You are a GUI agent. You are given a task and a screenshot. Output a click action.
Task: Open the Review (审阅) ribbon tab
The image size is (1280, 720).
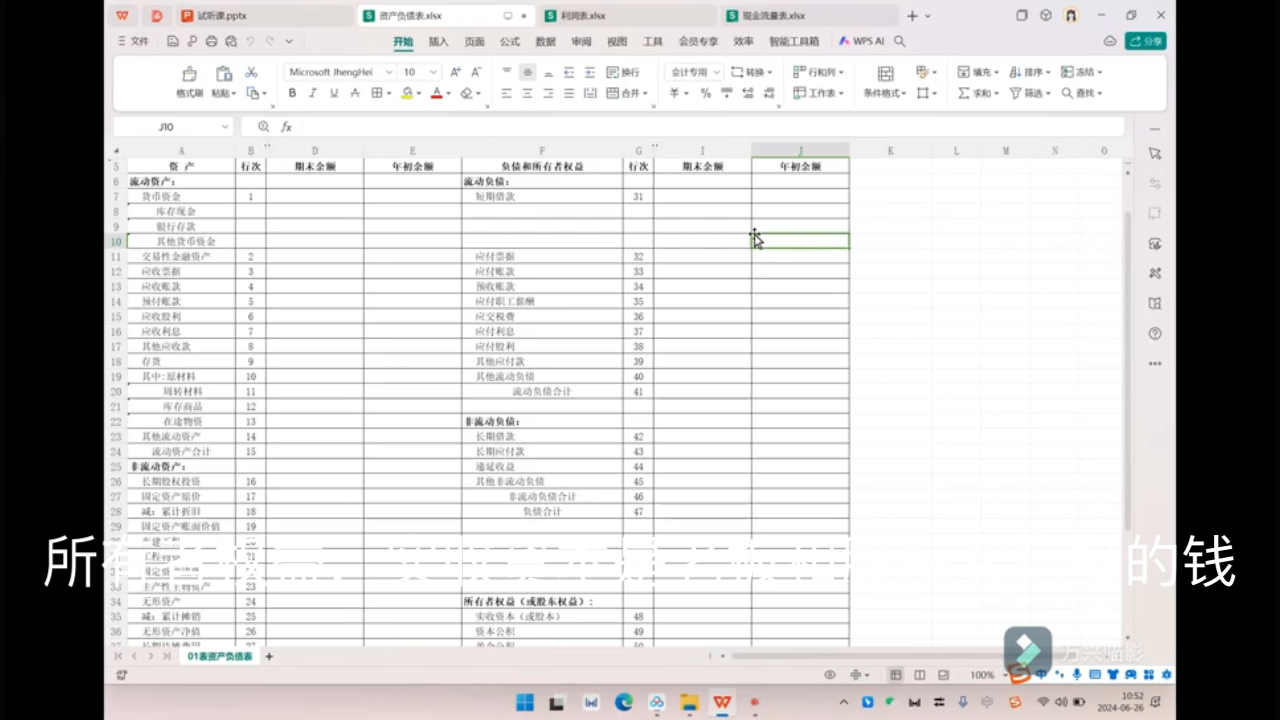pyautogui.click(x=581, y=42)
